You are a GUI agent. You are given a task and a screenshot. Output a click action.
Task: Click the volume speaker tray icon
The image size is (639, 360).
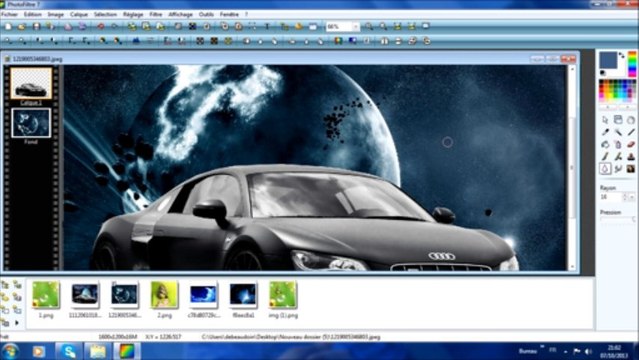(x=588, y=351)
